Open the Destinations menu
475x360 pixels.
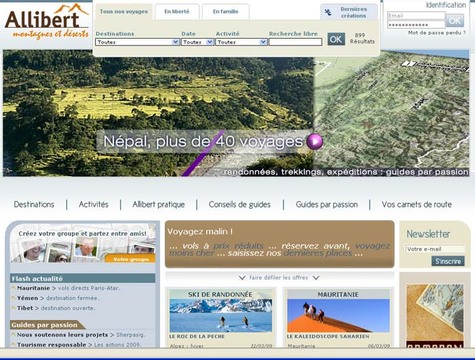[34, 204]
